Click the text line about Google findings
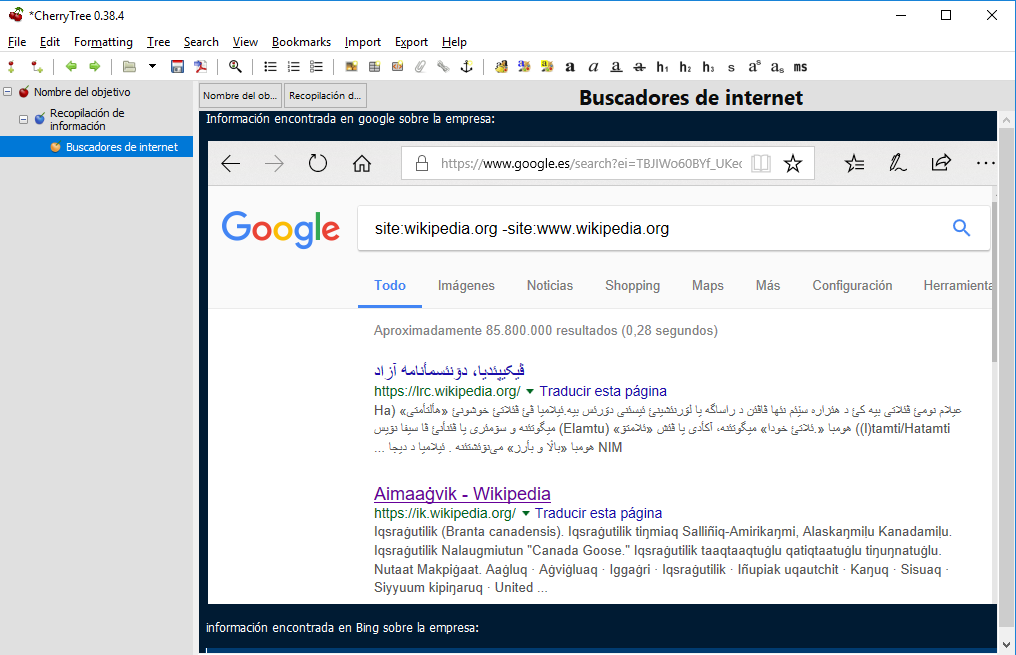The height and width of the screenshot is (655, 1016). click(351, 119)
